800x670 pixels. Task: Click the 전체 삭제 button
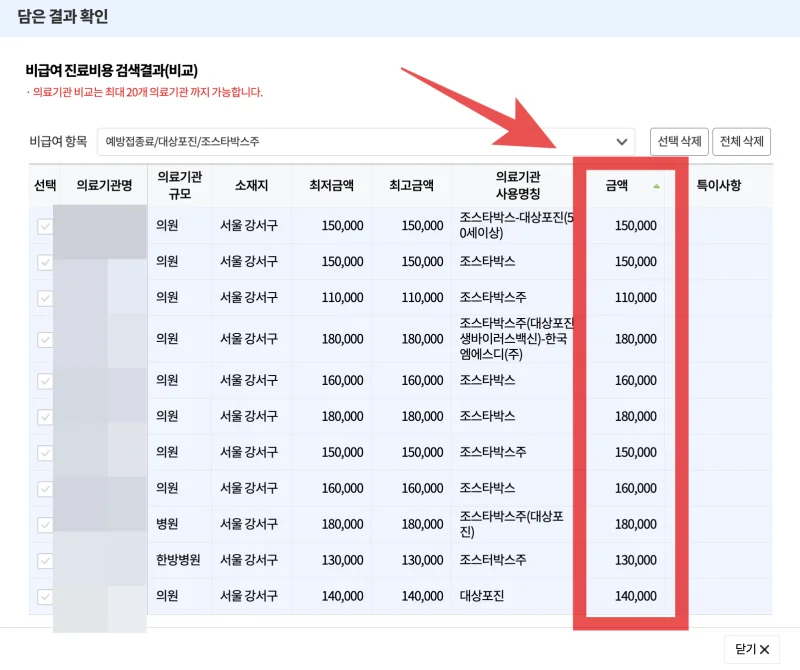744,141
